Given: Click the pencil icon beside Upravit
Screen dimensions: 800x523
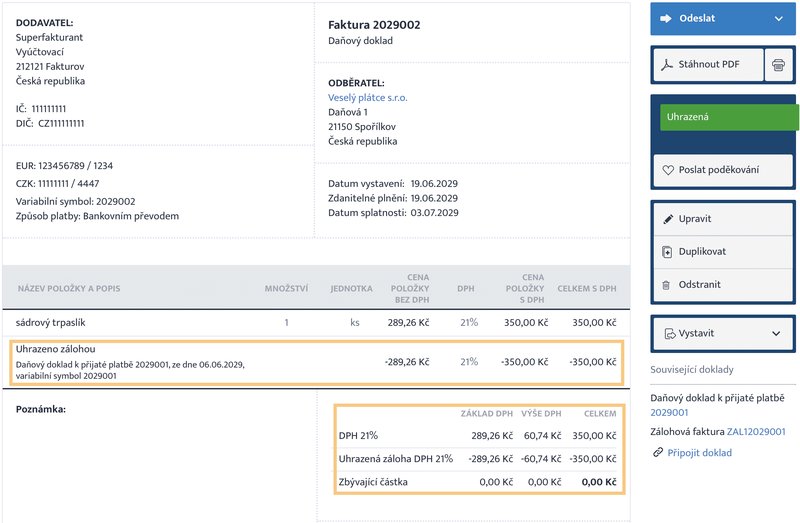Looking at the screenshot, I should pyautogui.click(x=667, y=218).
